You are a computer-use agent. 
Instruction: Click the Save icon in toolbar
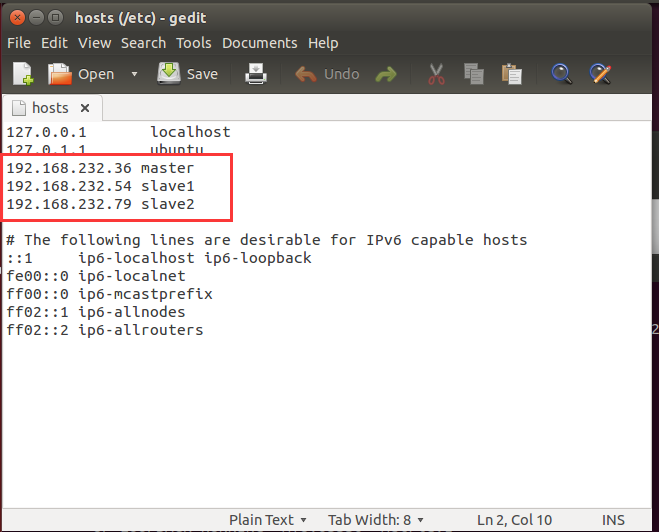[169, 74]
